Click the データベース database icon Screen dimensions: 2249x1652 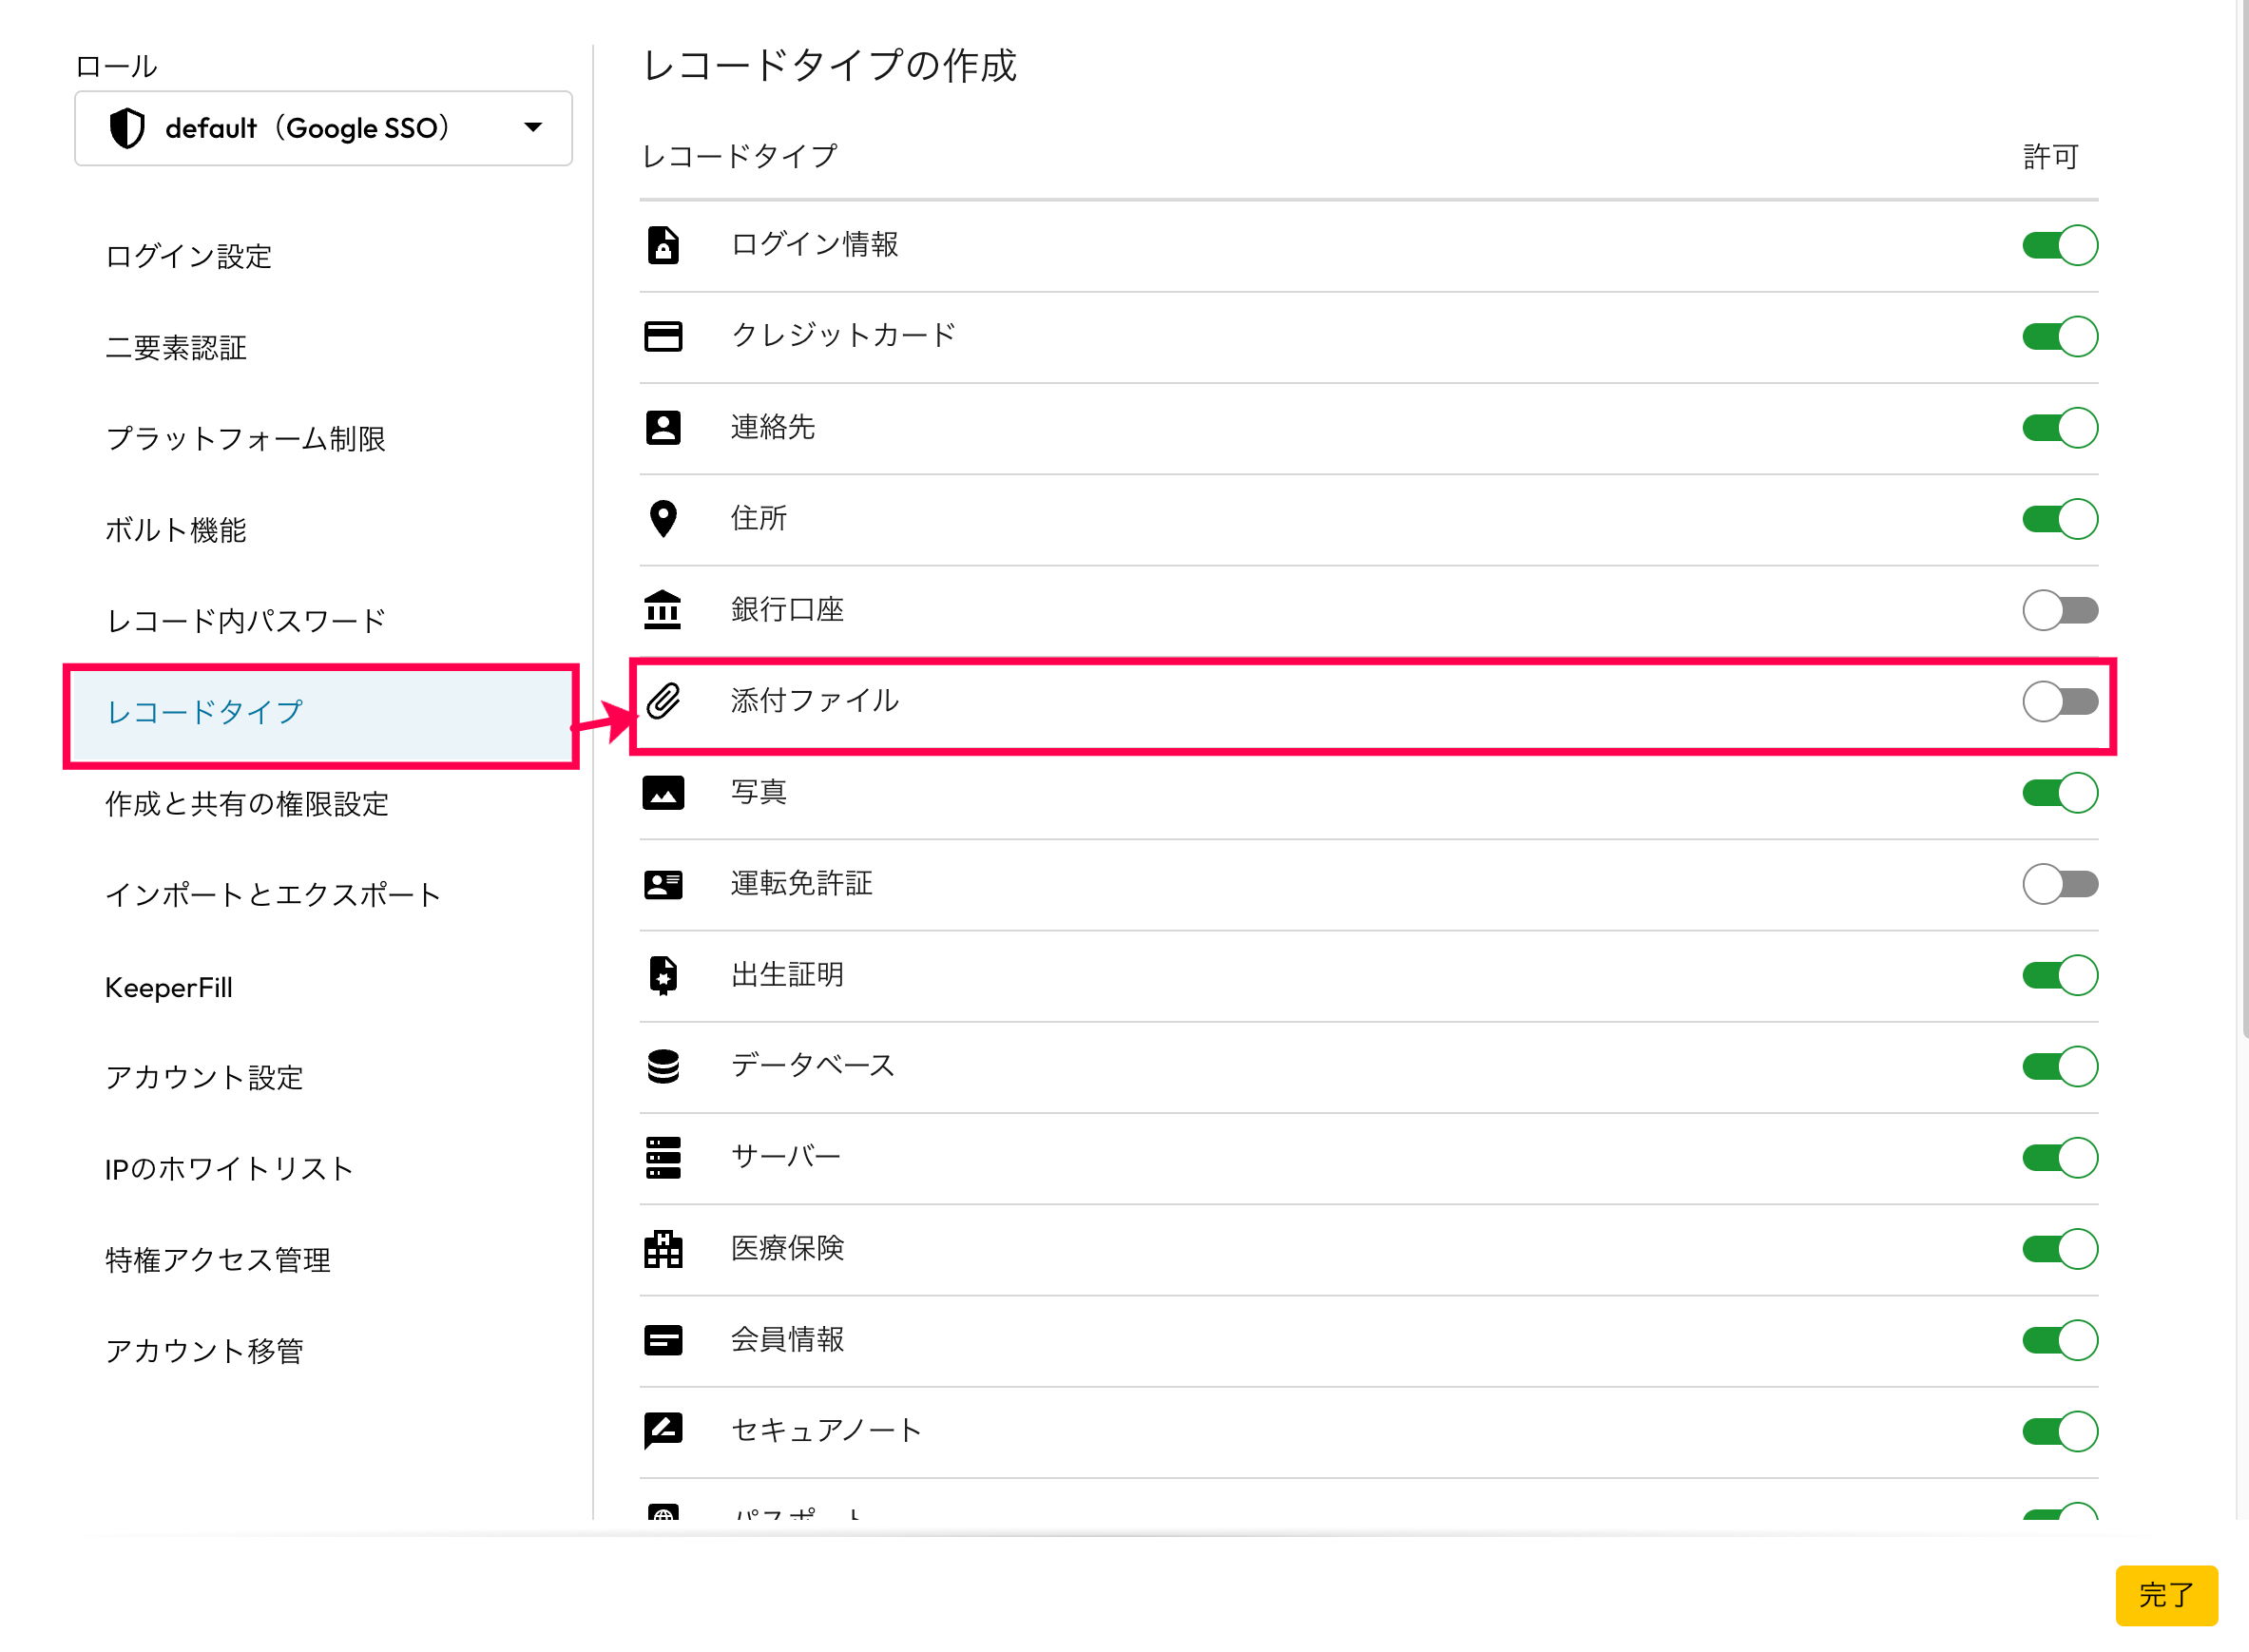click(x=663, y=1066)
